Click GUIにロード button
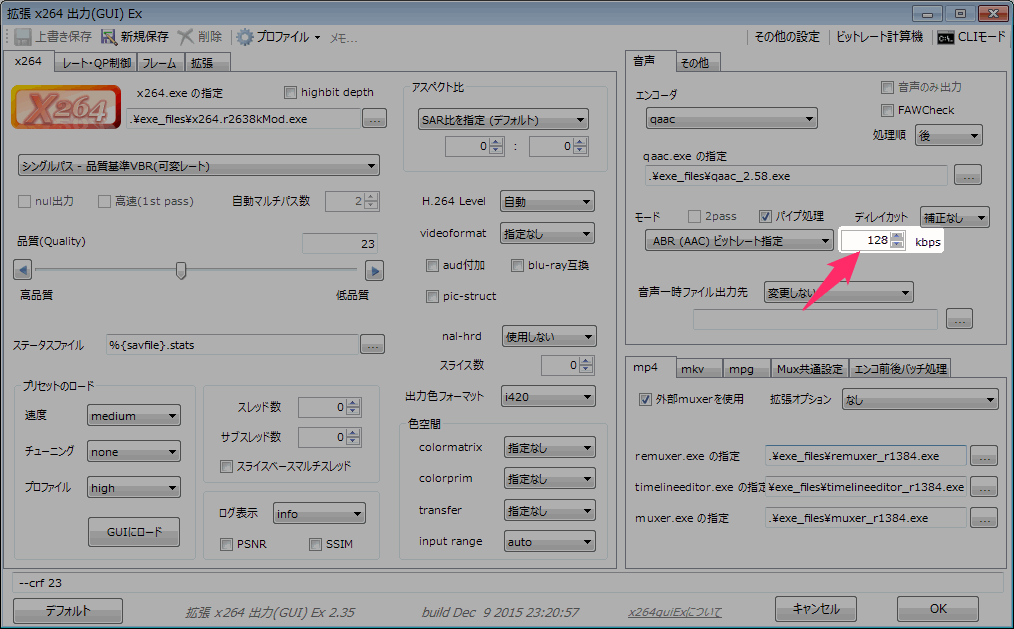Viewport: 1014px width, 629px height. pos(134,532)
